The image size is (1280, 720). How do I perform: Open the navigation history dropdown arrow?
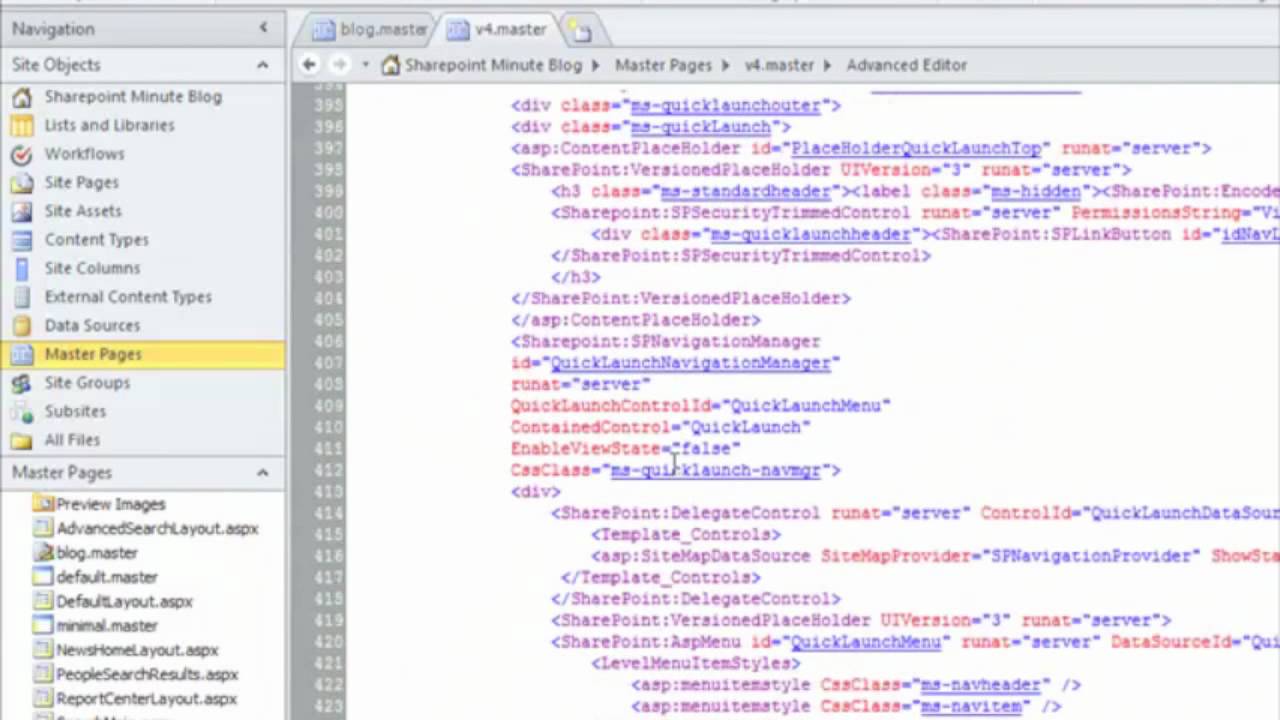365,65
